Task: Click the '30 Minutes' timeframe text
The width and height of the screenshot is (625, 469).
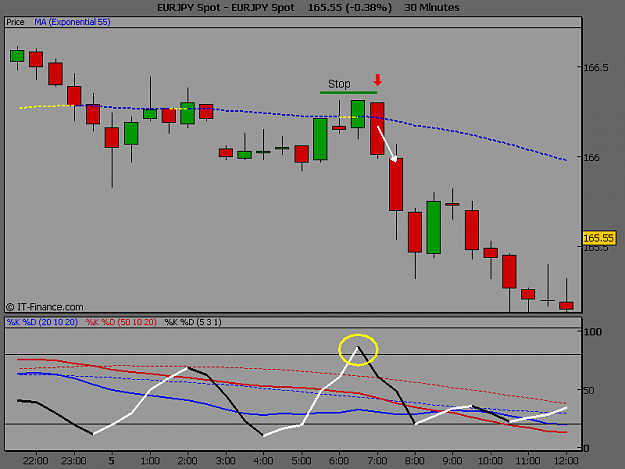Action: pyautogui.click(x=432, y=8)
